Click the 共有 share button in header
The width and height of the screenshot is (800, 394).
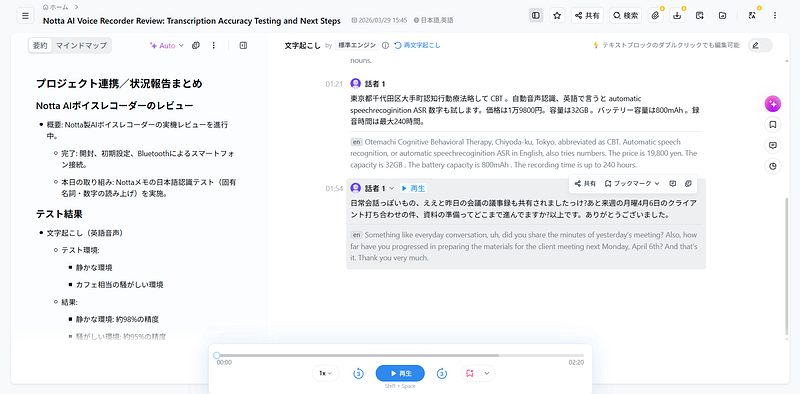point(587,15)
